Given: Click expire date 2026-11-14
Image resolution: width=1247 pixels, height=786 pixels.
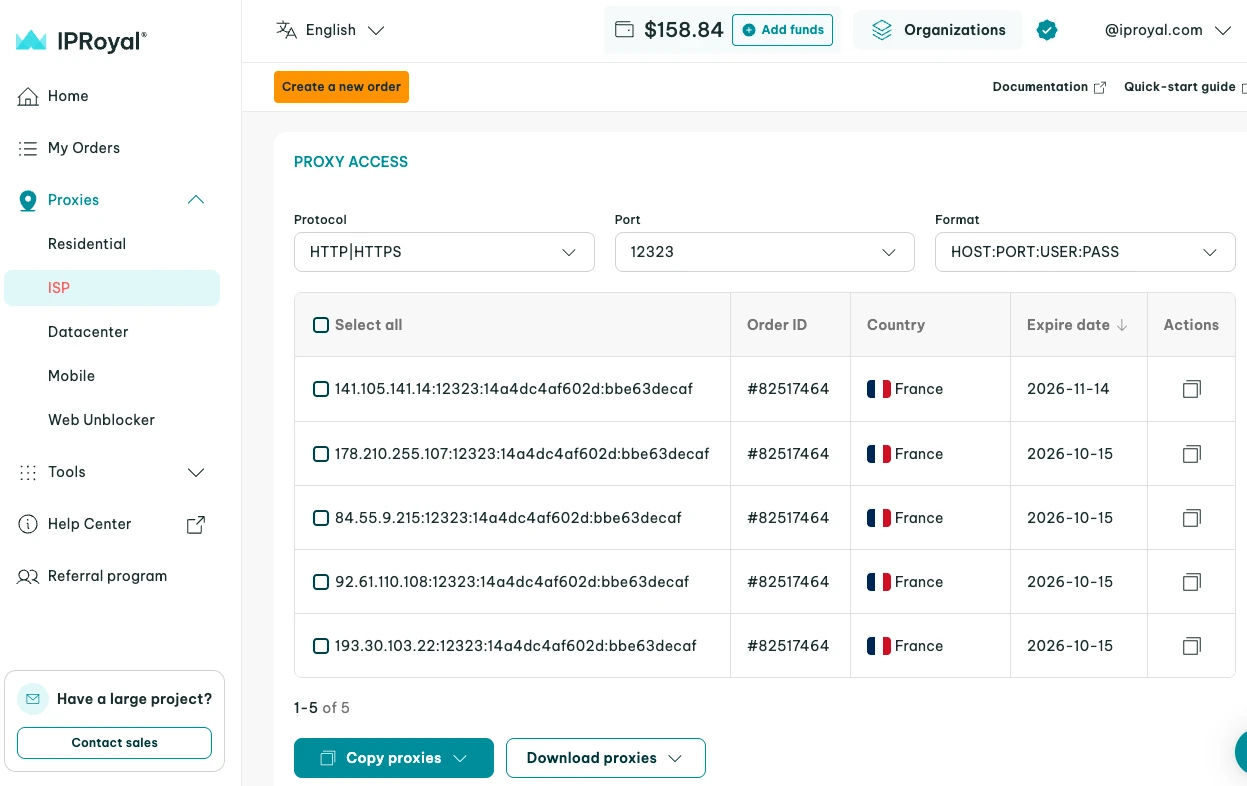Looking at the screenshot, I should (x=1068, y=389).
